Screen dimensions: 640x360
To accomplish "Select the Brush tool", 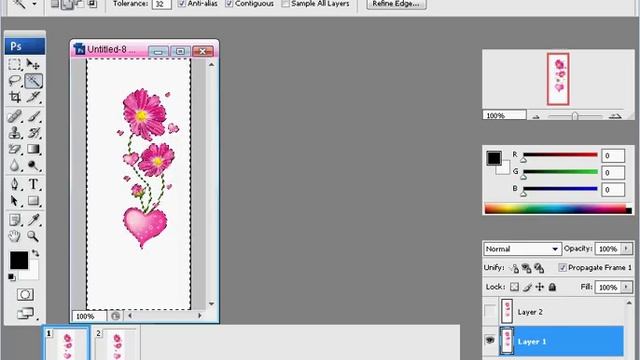I will 33,116.
